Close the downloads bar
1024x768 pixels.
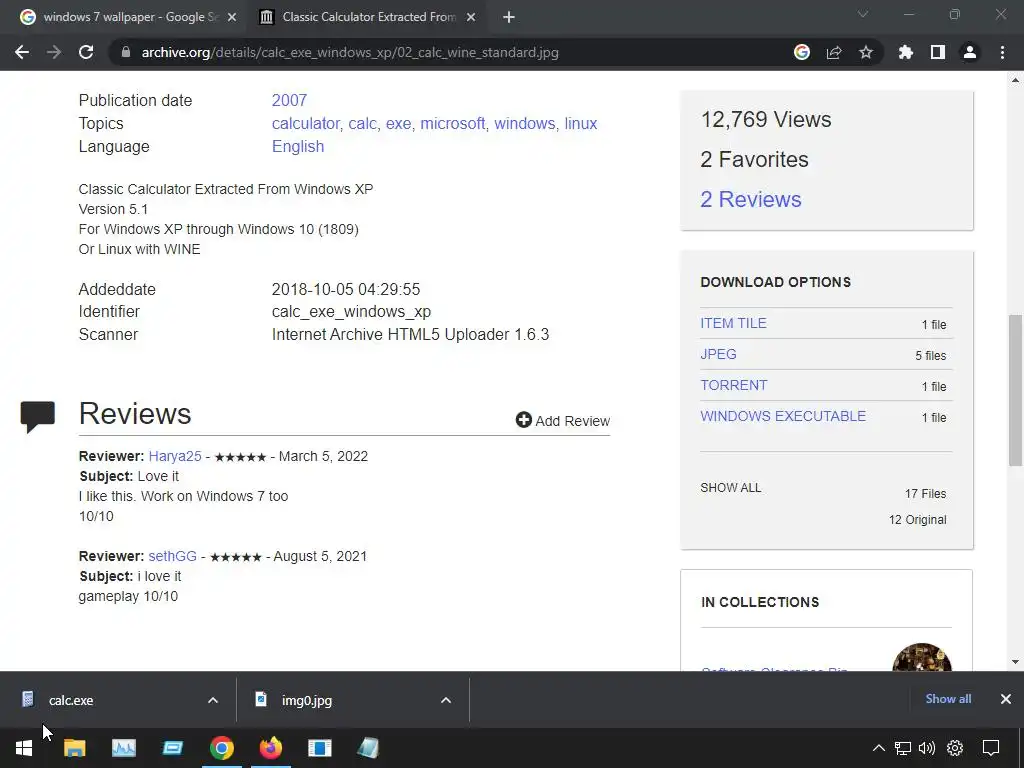(1006, 699)
